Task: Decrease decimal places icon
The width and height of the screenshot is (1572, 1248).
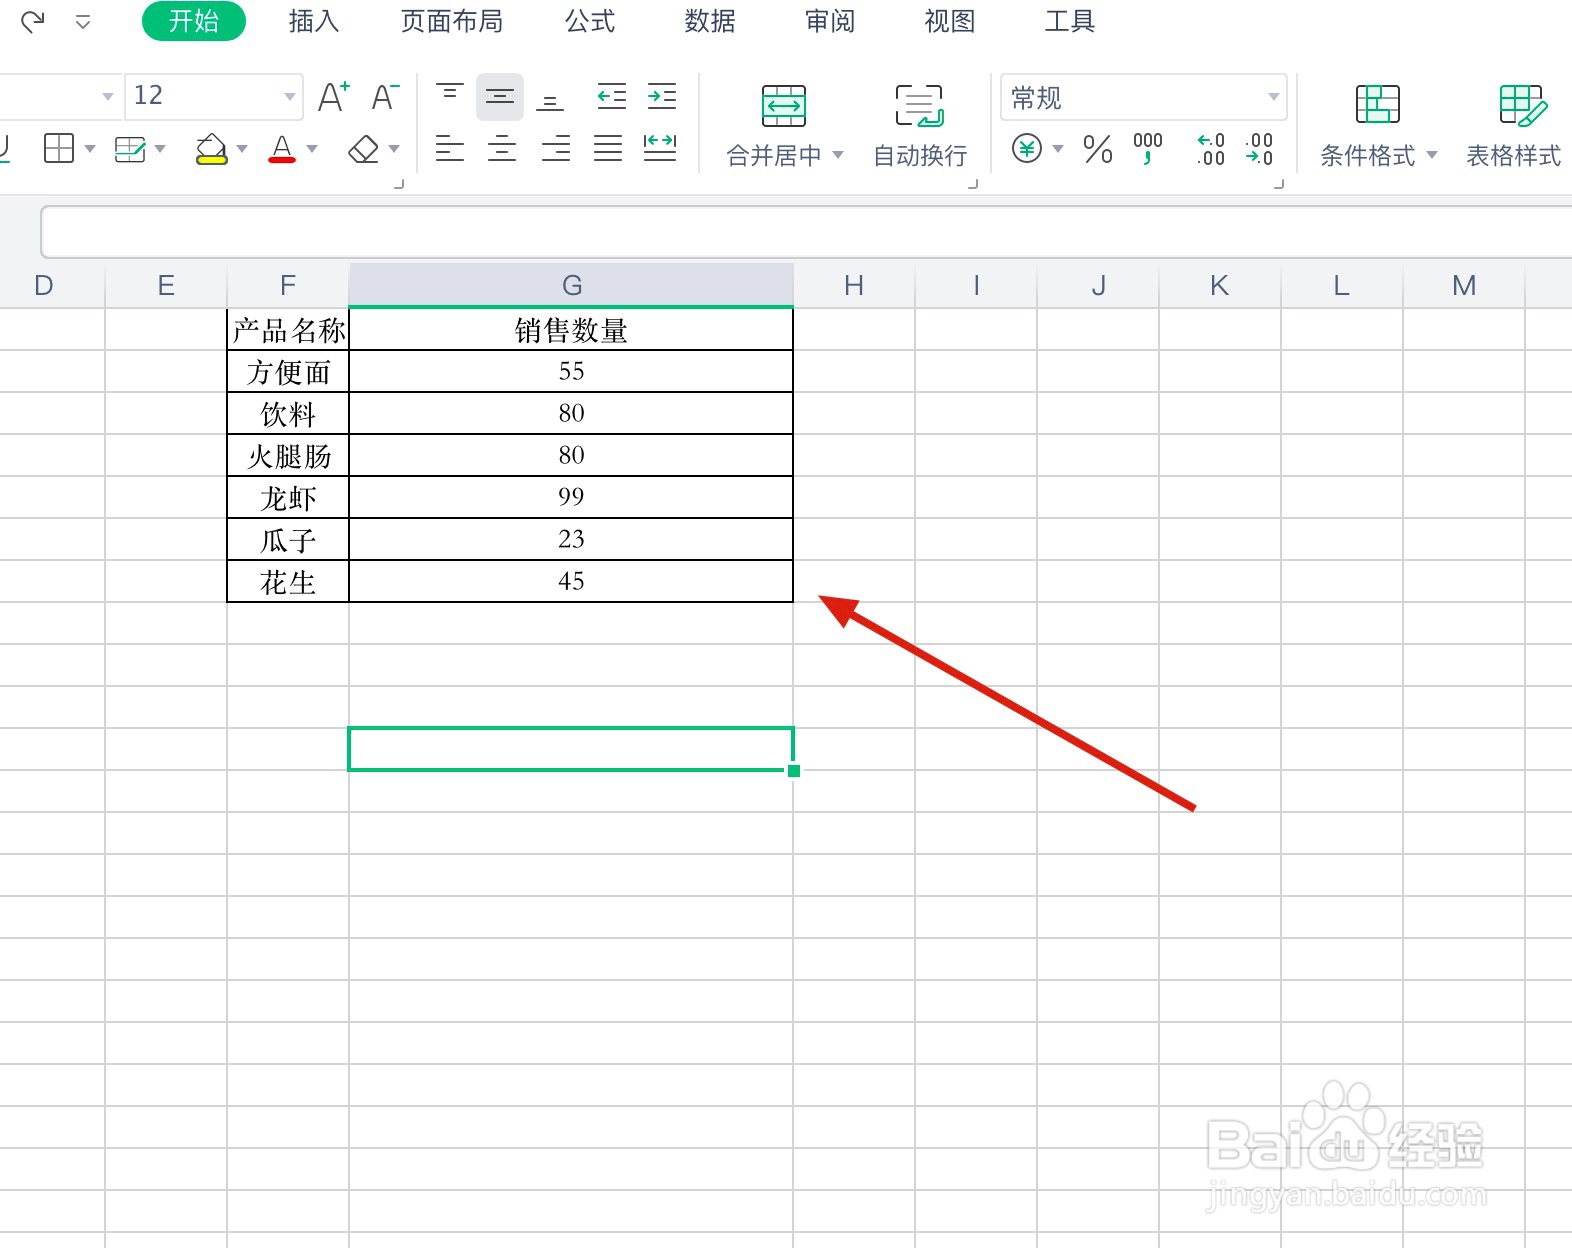Action: coord(1259,149)
